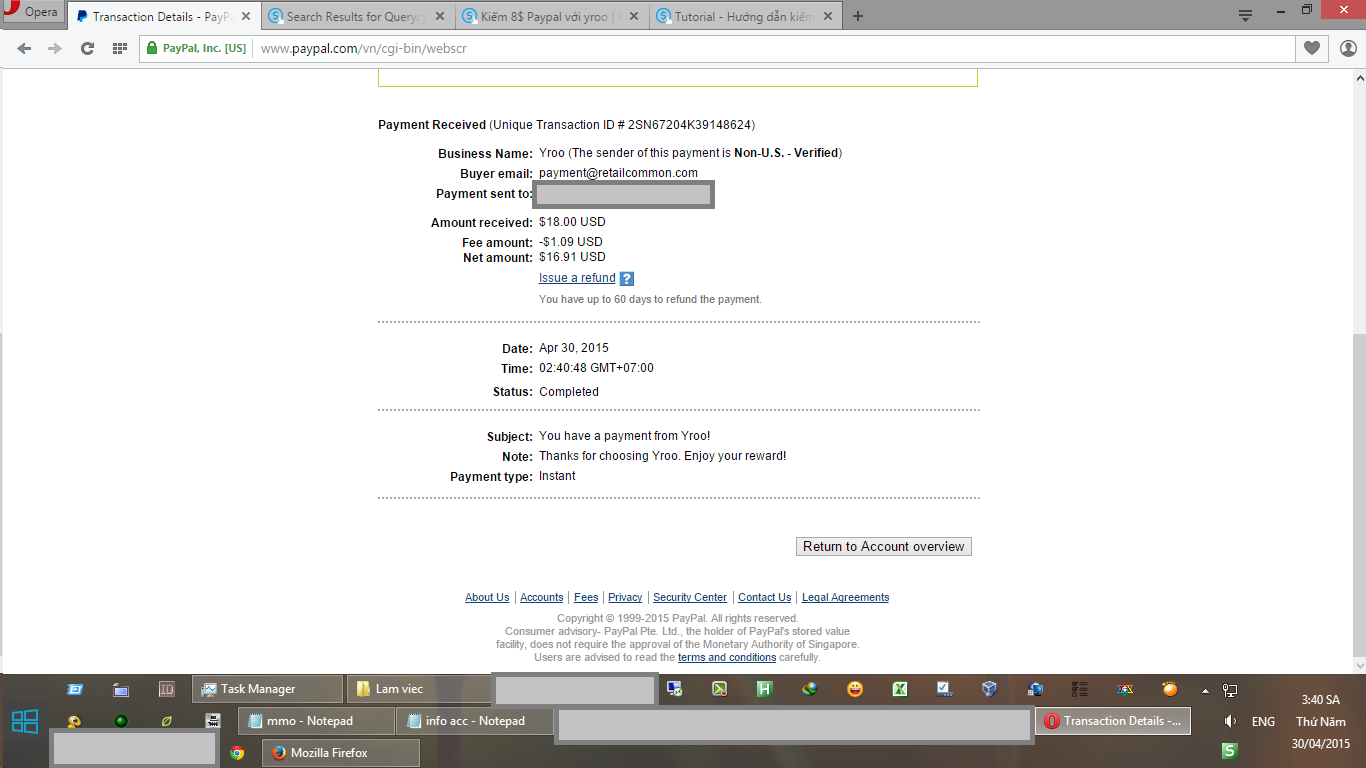Open the Security Center footer link
This screenshot has width=1366, height=768.
tap(690, 598)
